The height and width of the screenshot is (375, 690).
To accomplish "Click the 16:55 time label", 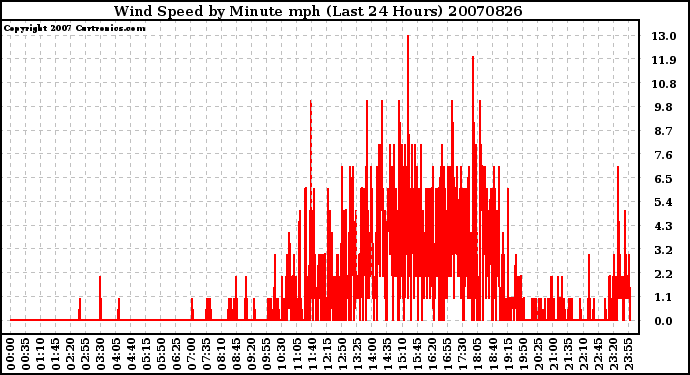I will pyautogui.click(x=448, y=355).
